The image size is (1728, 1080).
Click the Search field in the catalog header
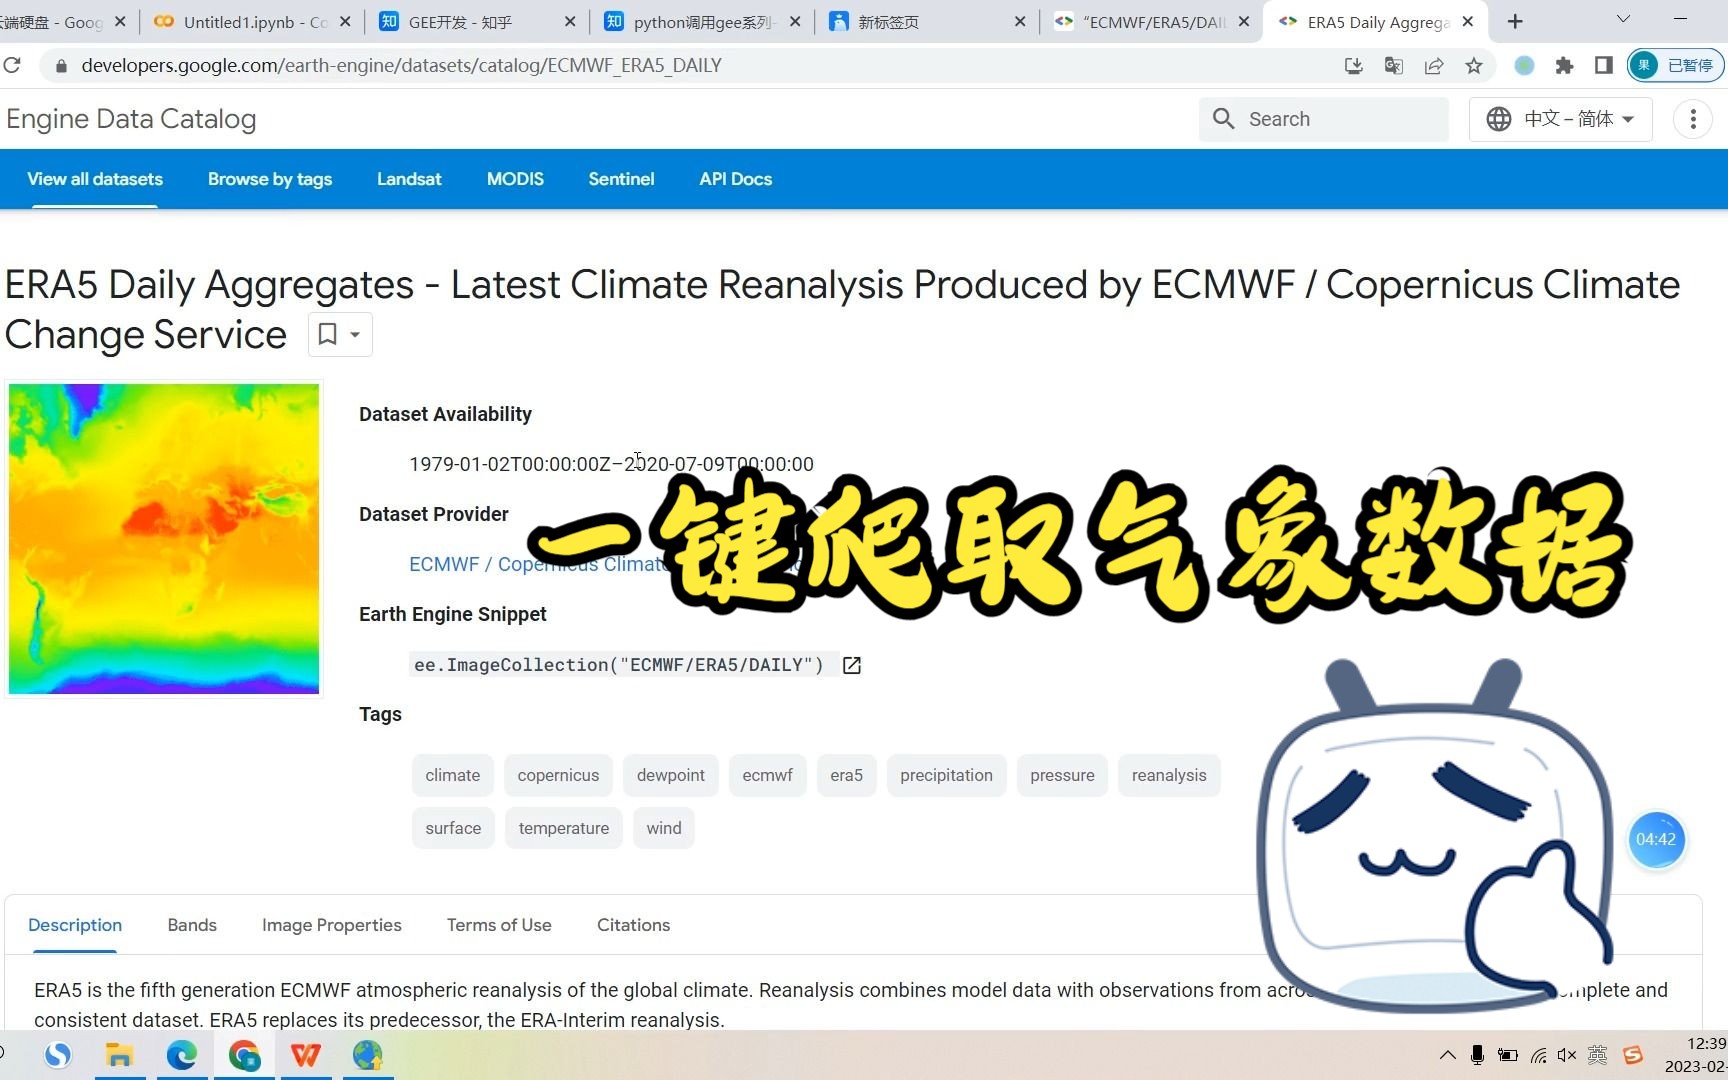pos(1324,119)
